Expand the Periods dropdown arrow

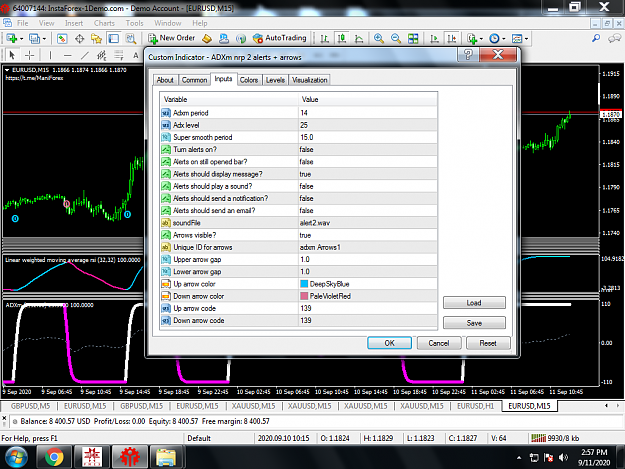[x=503, y=39]
